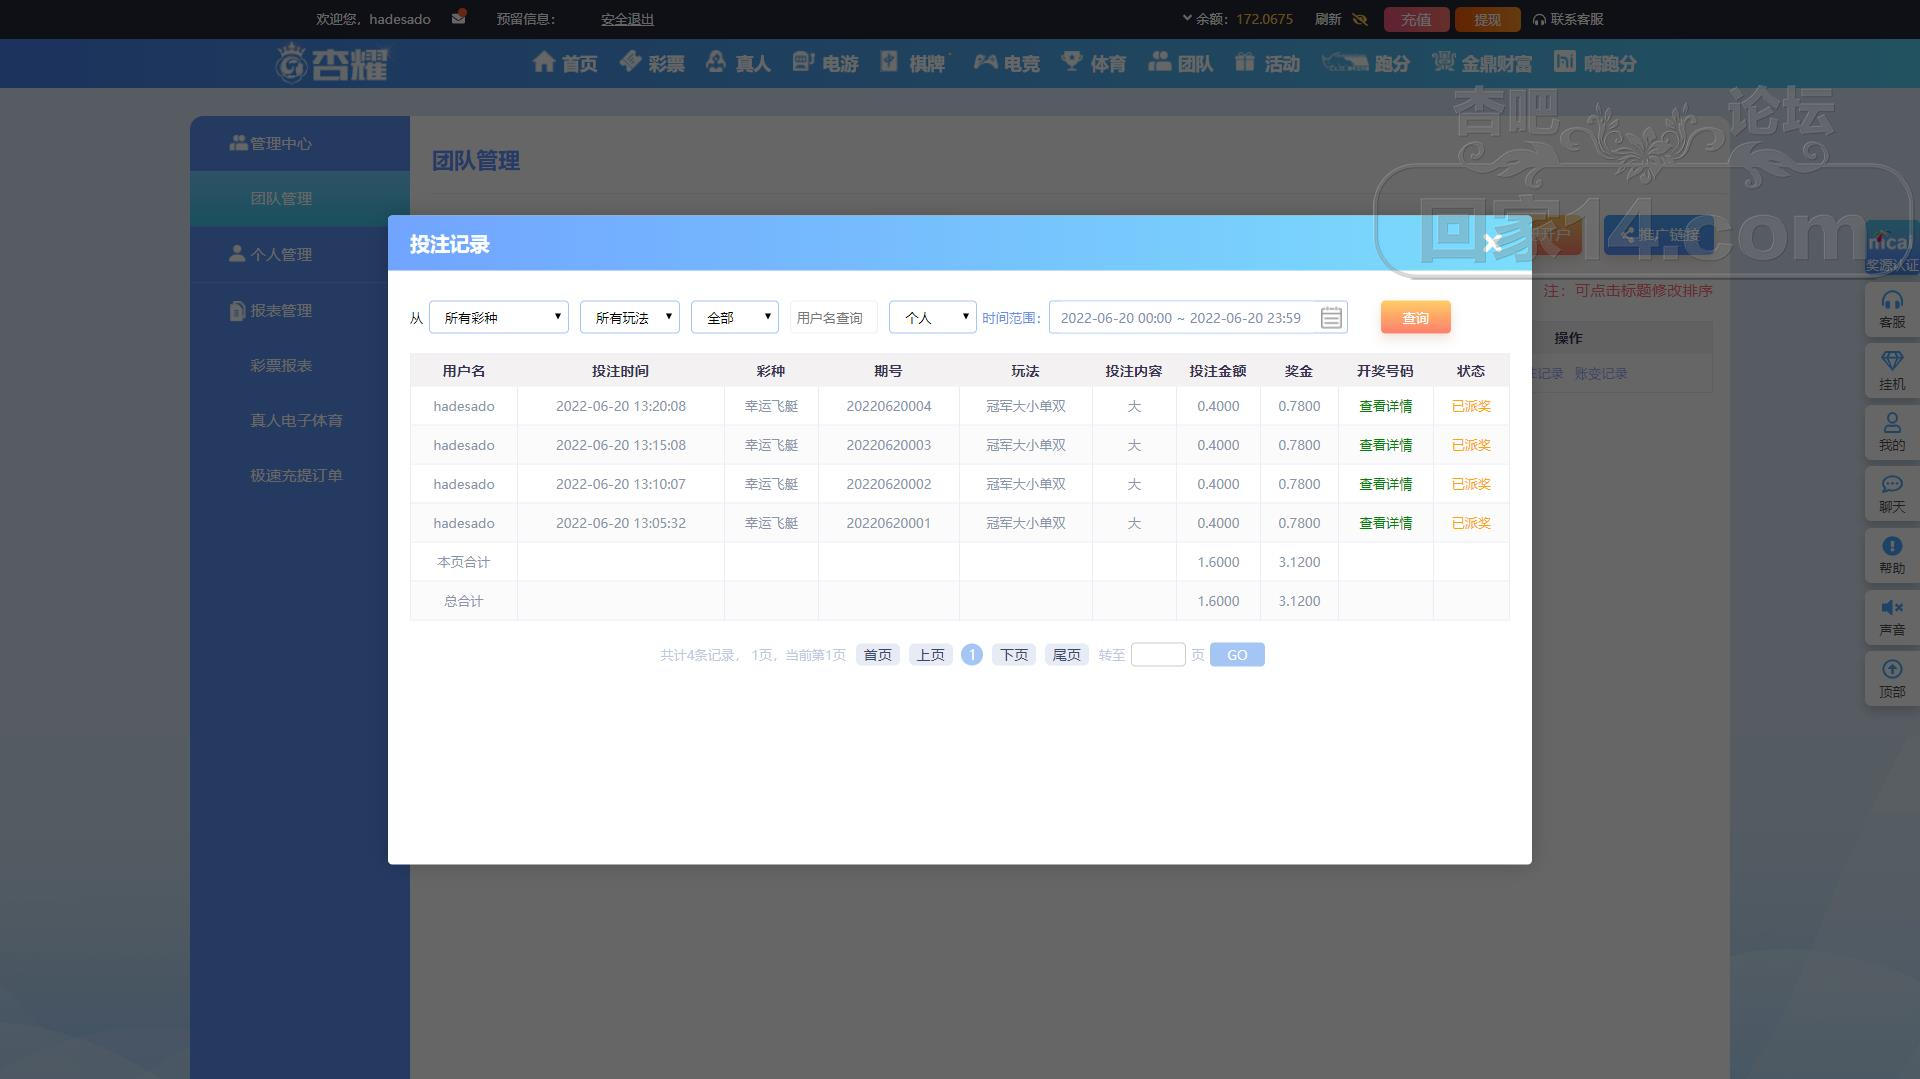Sort by 奖金 column header
The width and height of the screenshot is (1920, 1079).
pyautogui.click(x=1298, y=371)
